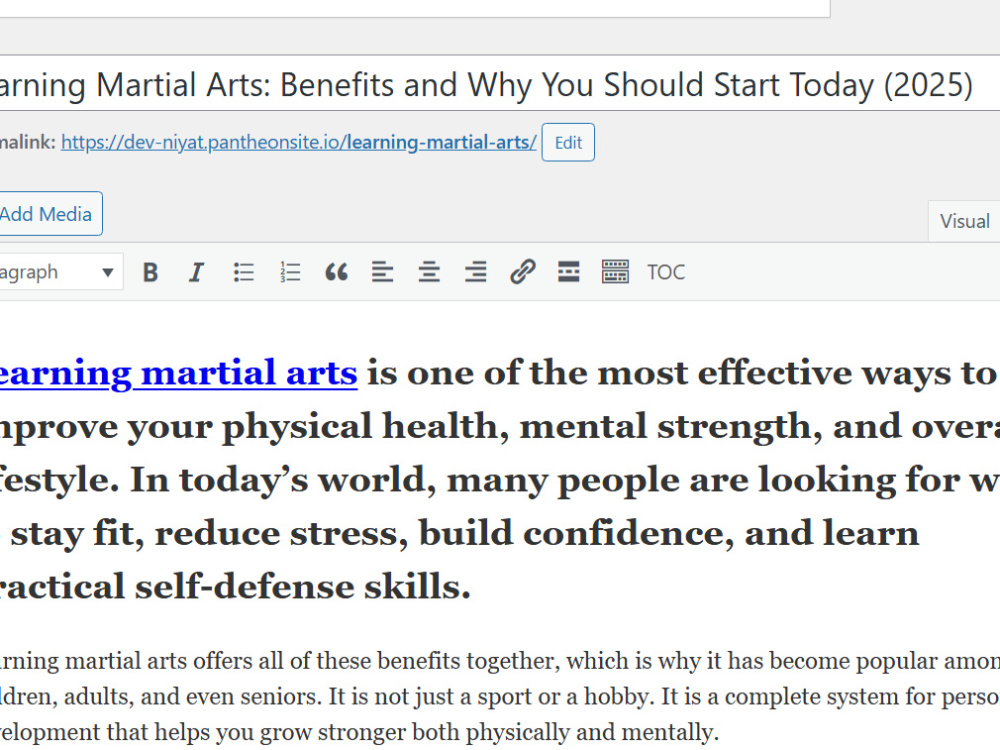This screenshot has height=750, width=1000.
Task: Insert TOC from toolbar
Action: pyautogui.click(x=666, y=272)
